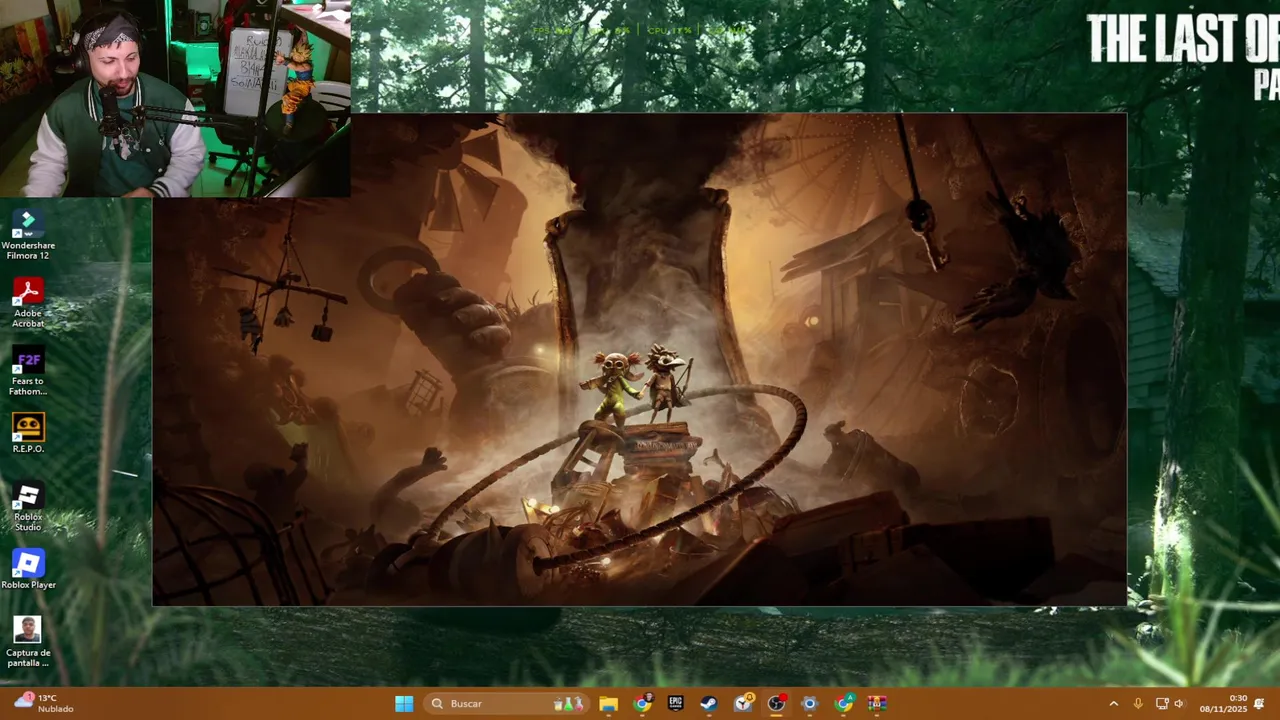Click the Buscar search box in taskbar
Image resolution: width=1280 pixels, height=720 pixels.
(505, 704)
